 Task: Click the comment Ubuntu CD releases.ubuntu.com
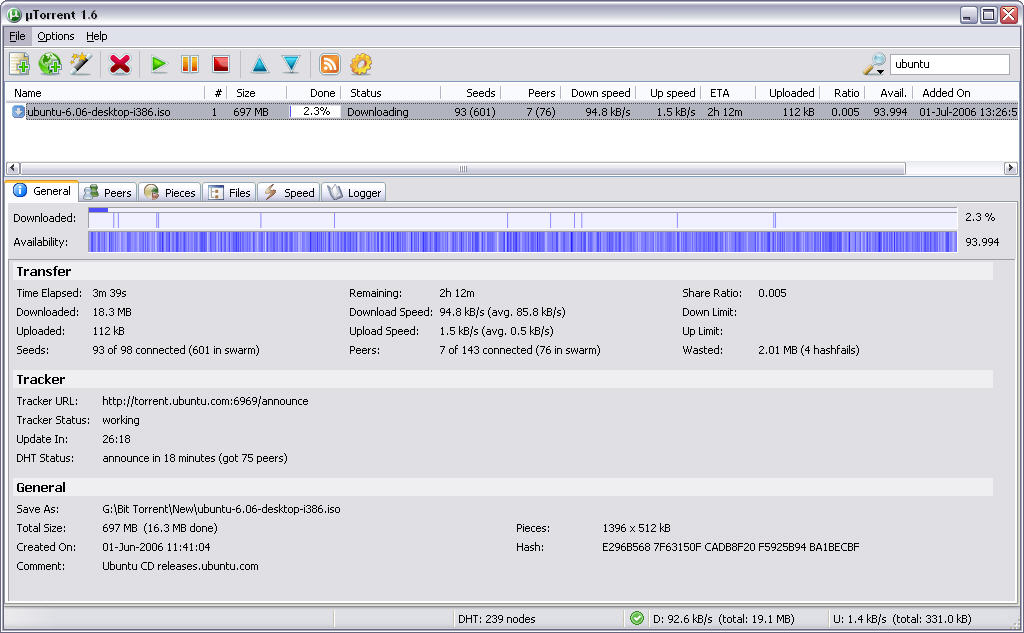pyautogui.click(x=180, y=566)
